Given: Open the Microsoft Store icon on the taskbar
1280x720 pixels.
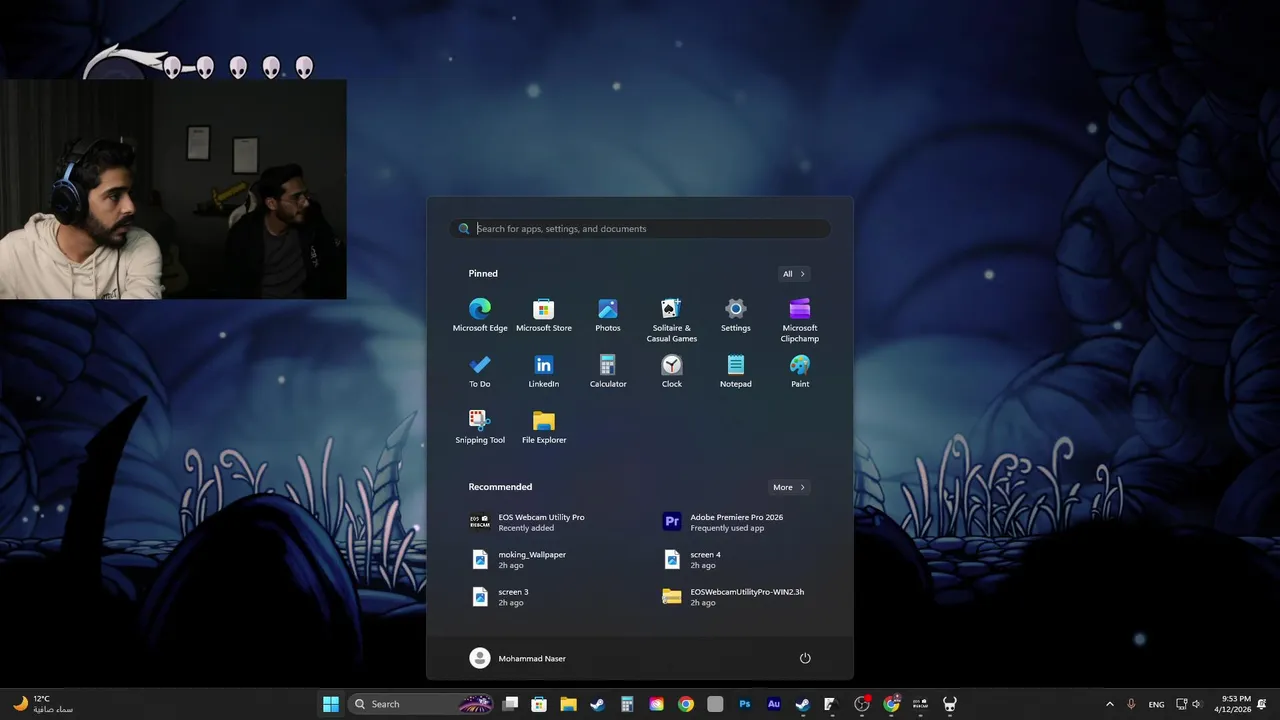Looking at the screenshot, I should pyautogui.click(x=539, y=704).
